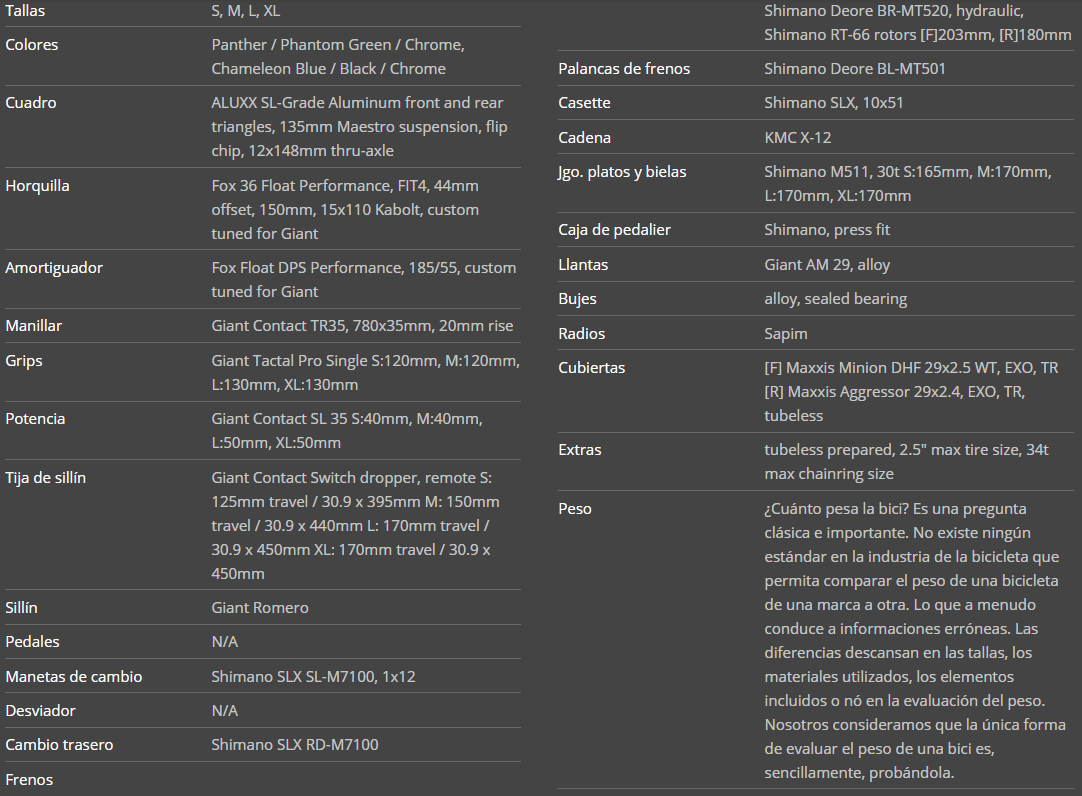1082x796 pixels.
Task: Click the Frenos row label
Action: 29,780
